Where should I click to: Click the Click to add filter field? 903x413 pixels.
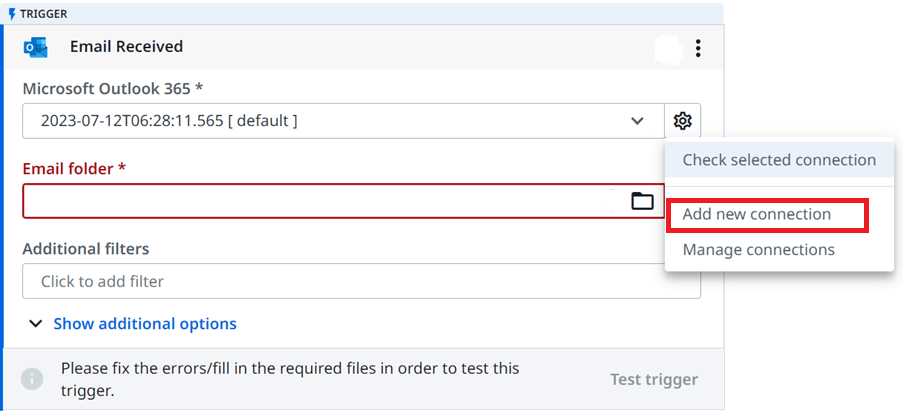(362, 281)
